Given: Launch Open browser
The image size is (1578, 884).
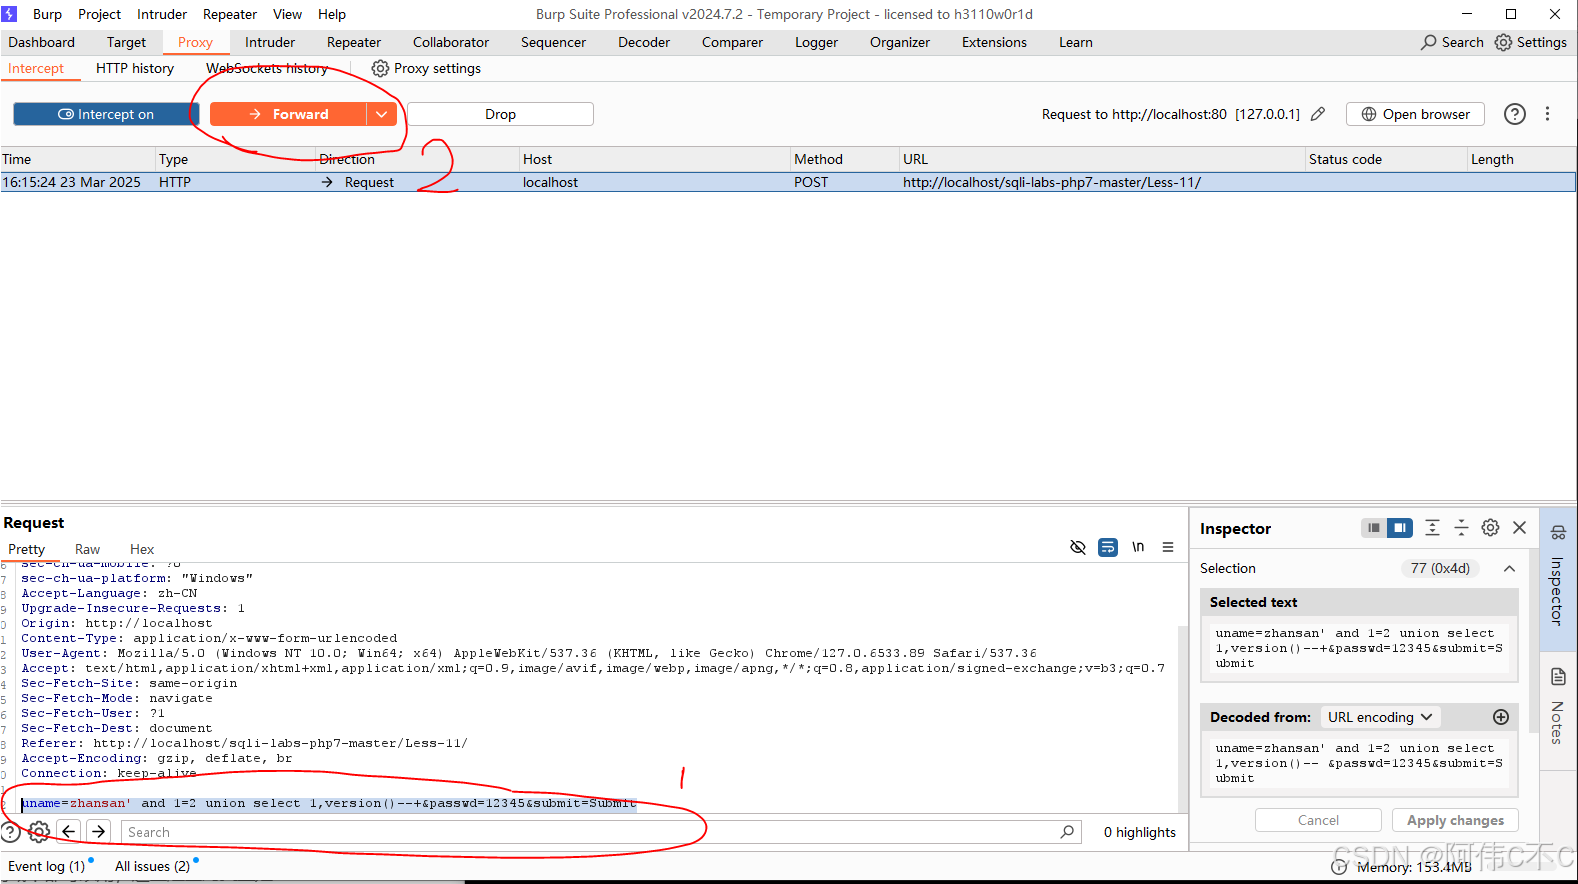Looking at the screenshot, I should 1415,114.
